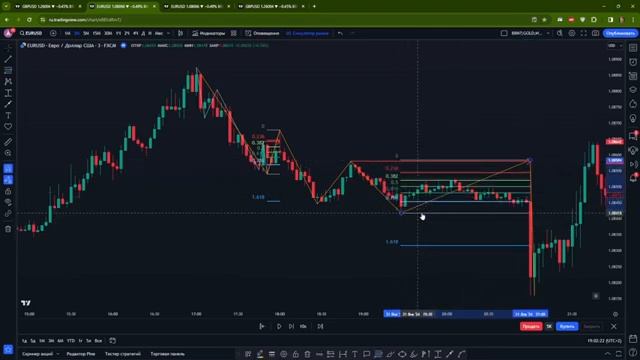The width and height of the screenshot is (640, 360).
Task: Open Trading Panel tab
Action: [168, 354]
